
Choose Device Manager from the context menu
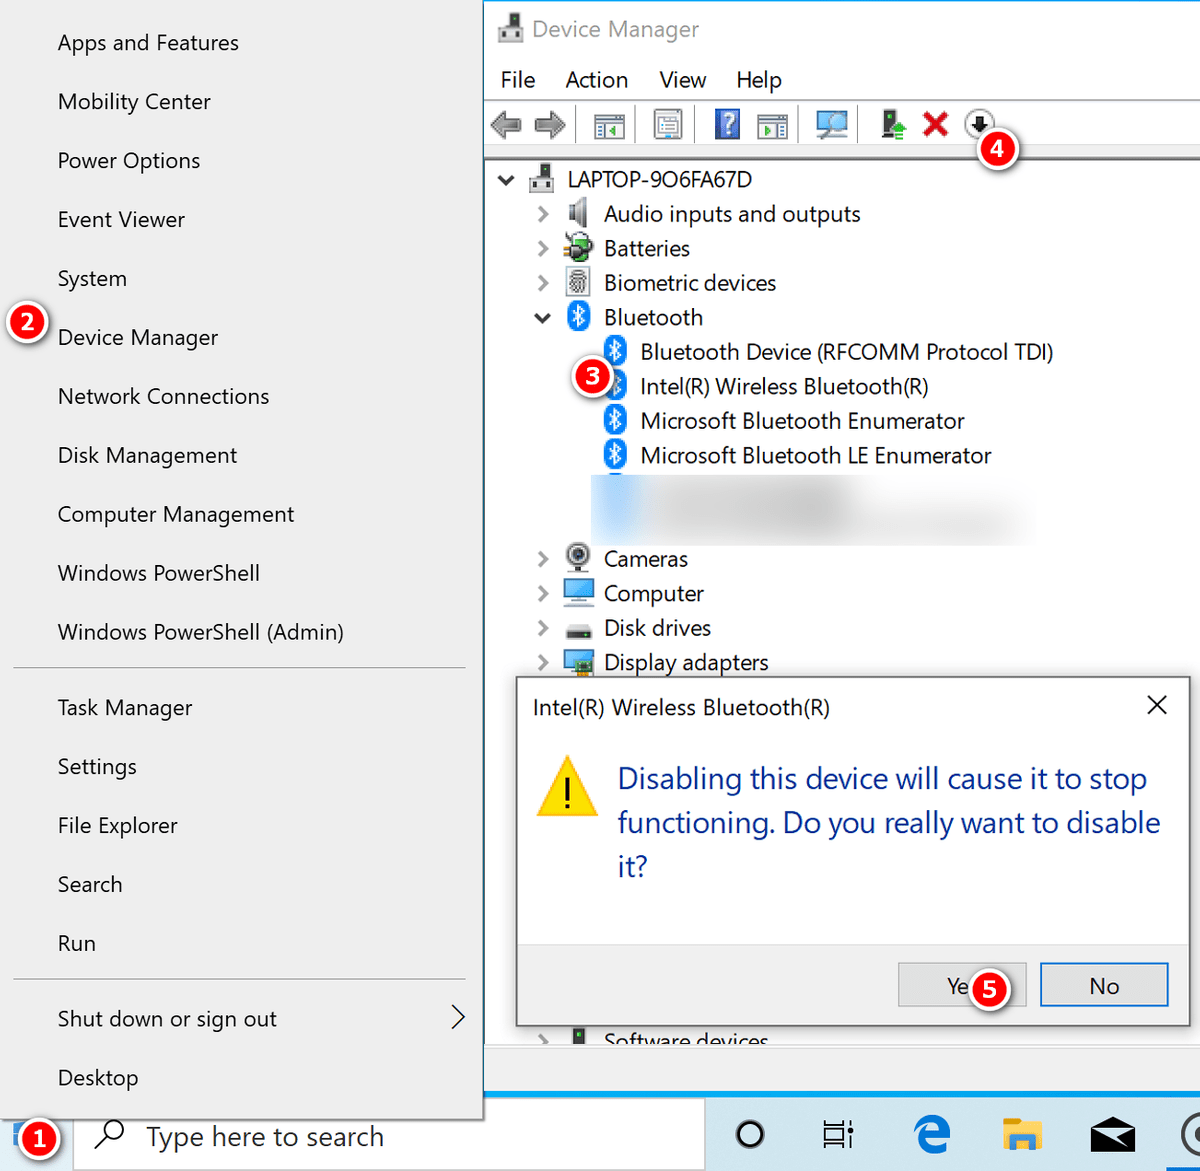pyautogui.click(x=137, y=337)
